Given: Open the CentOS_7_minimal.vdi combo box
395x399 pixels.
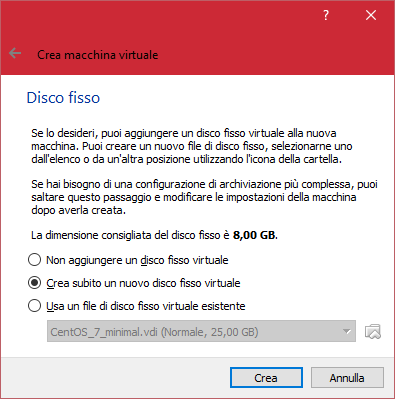Looking at the screenshot, I should coord(201,331).
